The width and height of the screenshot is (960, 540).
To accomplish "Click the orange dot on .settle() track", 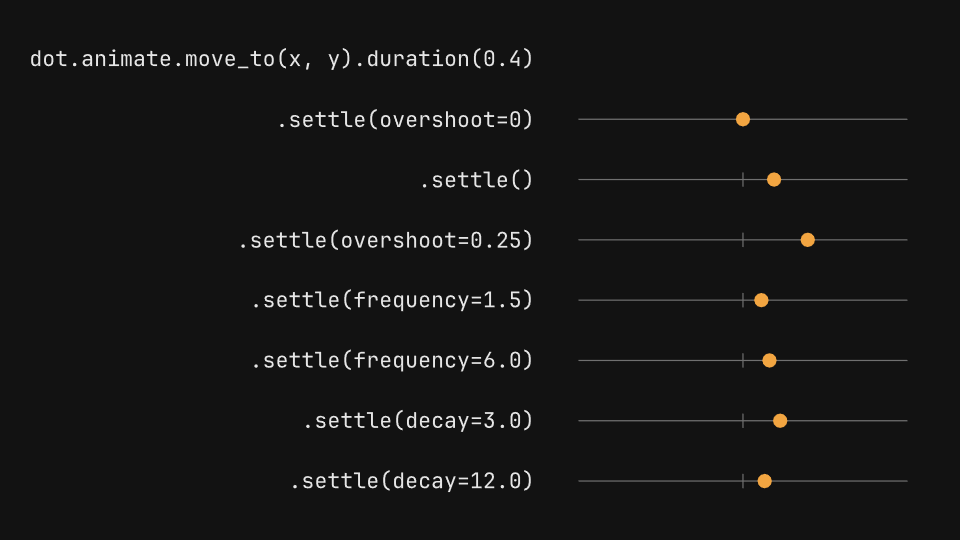I will [774, 179].
